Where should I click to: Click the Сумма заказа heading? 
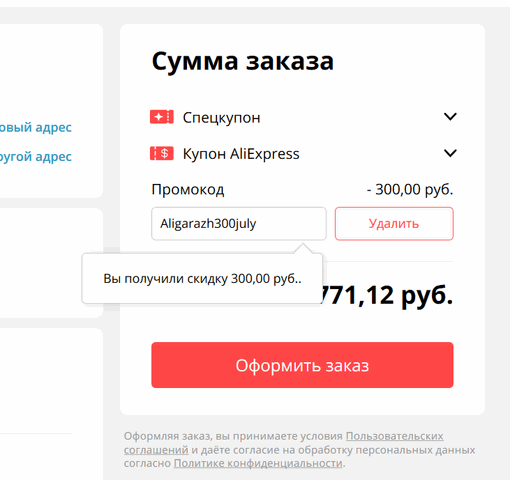(x=243, y=61)
